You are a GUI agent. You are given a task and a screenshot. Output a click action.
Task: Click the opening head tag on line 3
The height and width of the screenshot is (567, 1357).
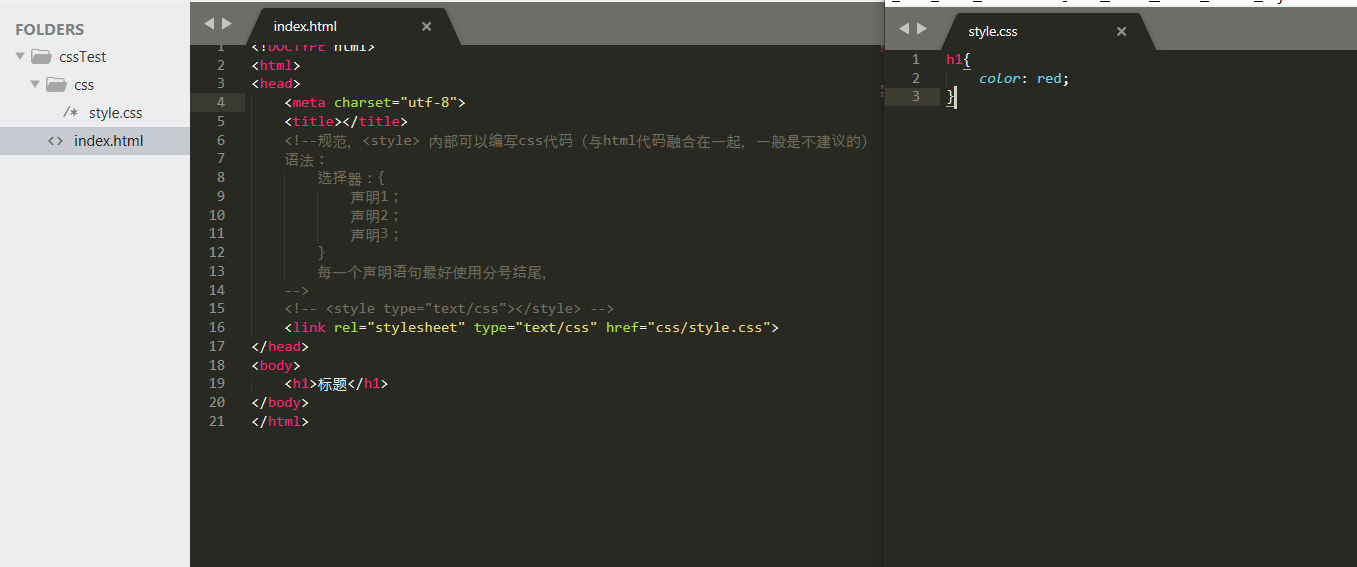pos(276,83)
